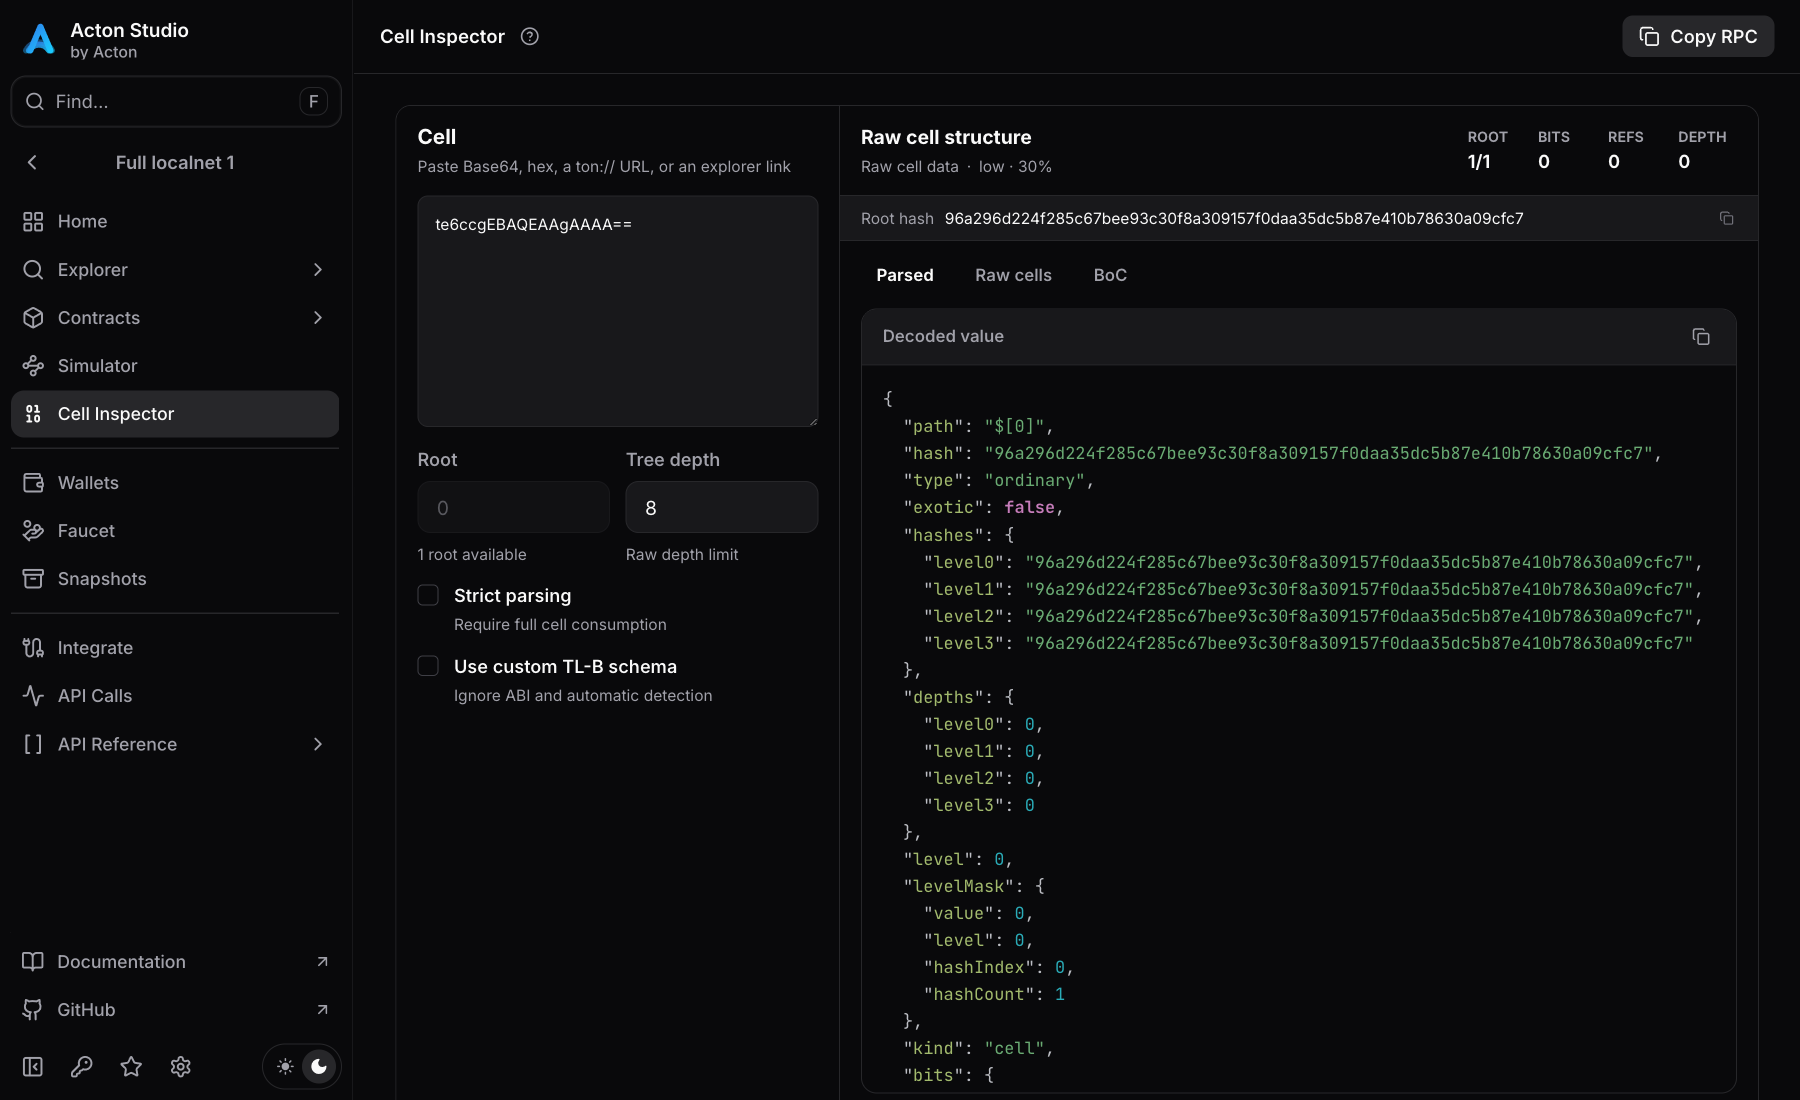This screenshot has width=1800, height=1100.
Task: Click the key icon in bottom bar
Action: pos(82,1066)
